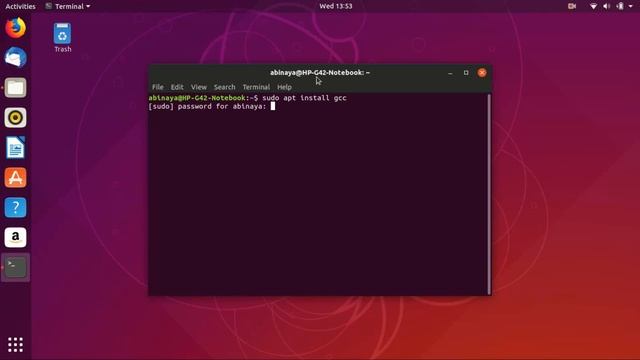640x360 pixels.
Task: Maximize the terminal window
Action: (x=466, y=73)
